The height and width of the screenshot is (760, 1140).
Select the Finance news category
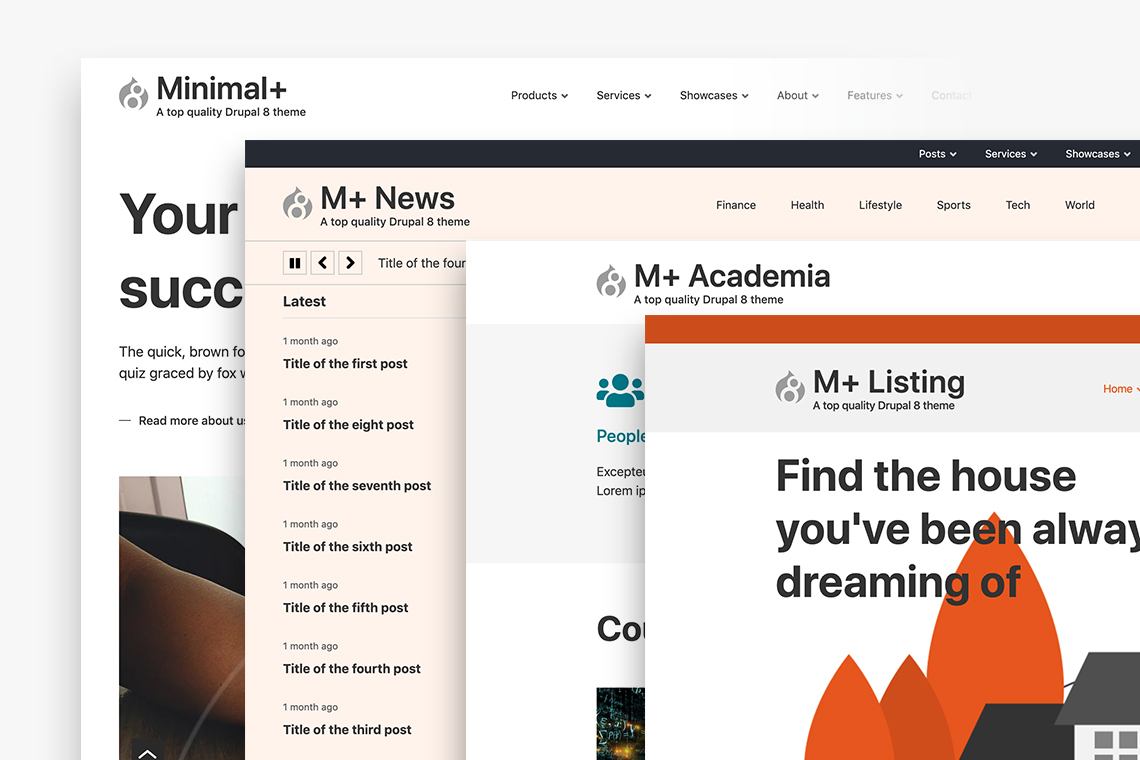click(736, 205)
